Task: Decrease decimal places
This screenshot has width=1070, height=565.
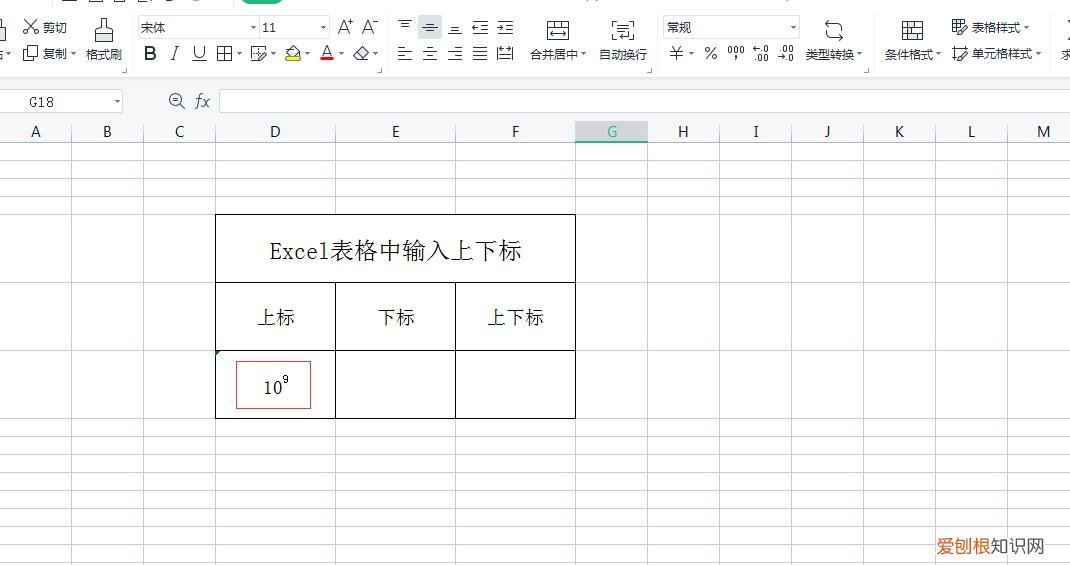Action: point(786,53)
